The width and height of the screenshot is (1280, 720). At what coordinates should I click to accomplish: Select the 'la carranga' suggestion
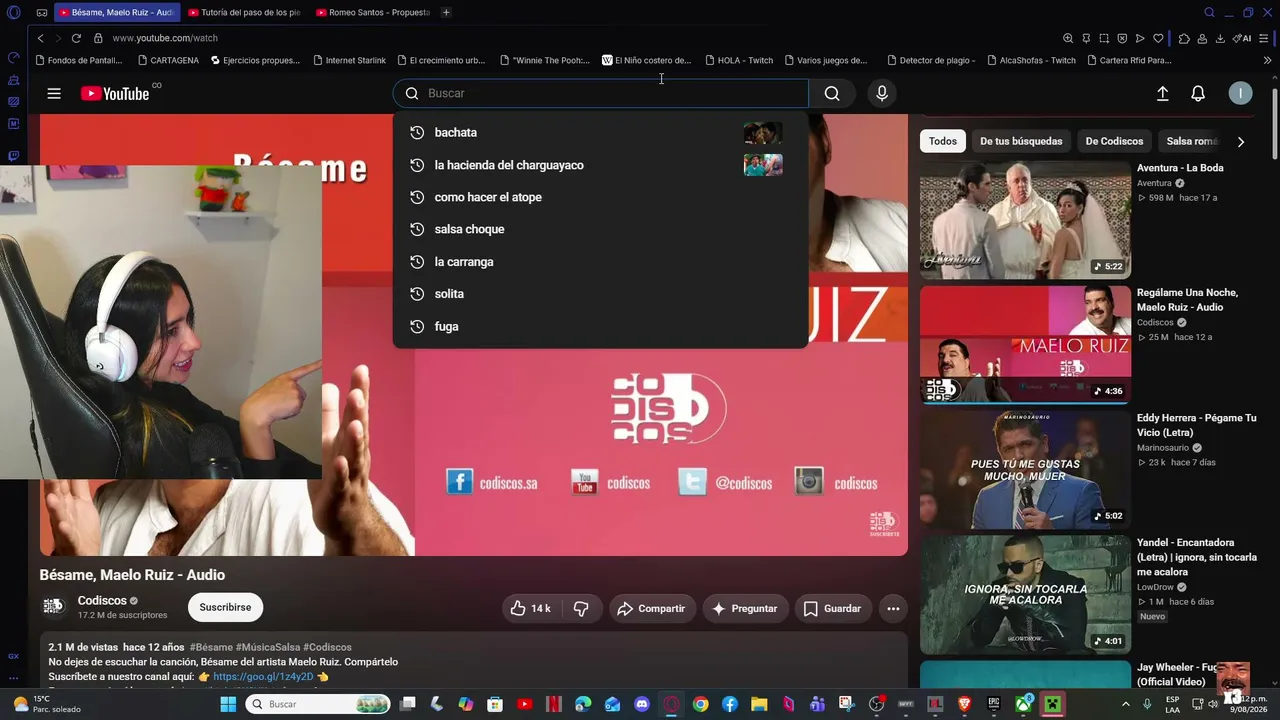600,262
